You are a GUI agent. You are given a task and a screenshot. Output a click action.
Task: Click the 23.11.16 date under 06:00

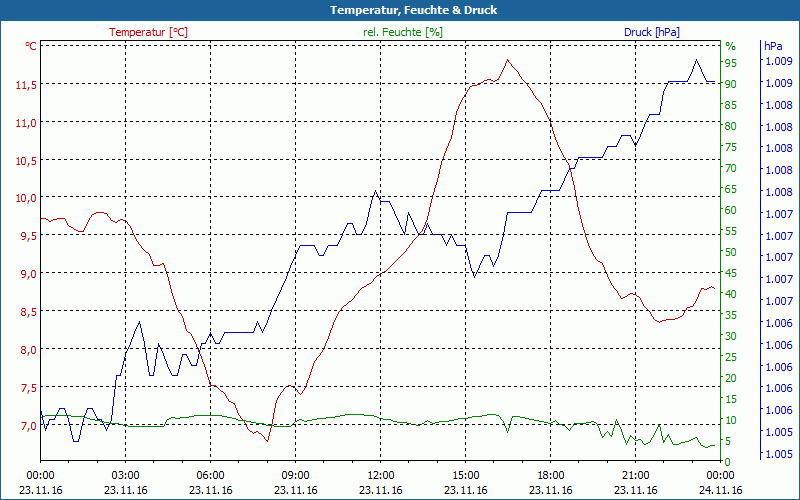tap(211, 490)
